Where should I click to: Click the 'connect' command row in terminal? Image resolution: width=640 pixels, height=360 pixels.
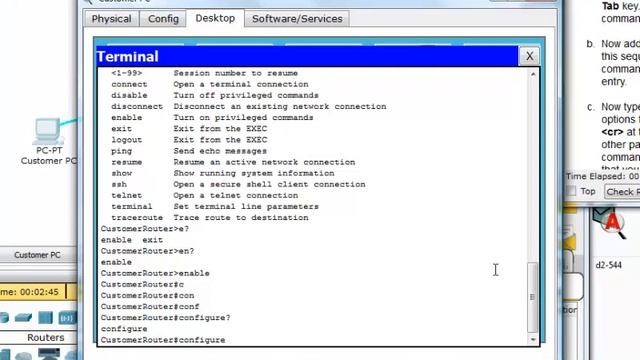click(210, 84)
